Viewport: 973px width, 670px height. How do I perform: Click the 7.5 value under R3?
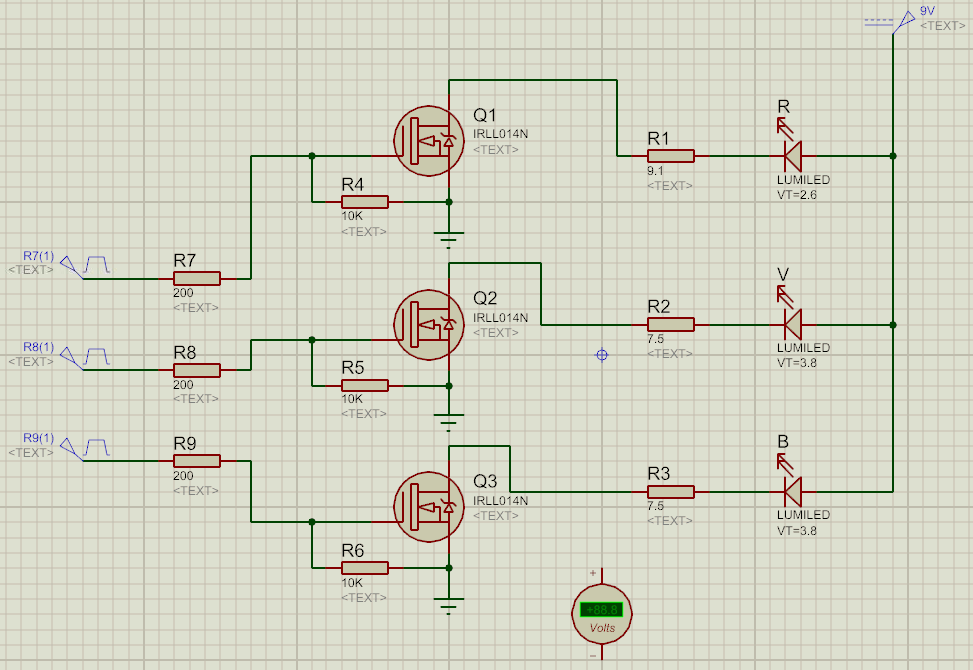tap(655, 506)
